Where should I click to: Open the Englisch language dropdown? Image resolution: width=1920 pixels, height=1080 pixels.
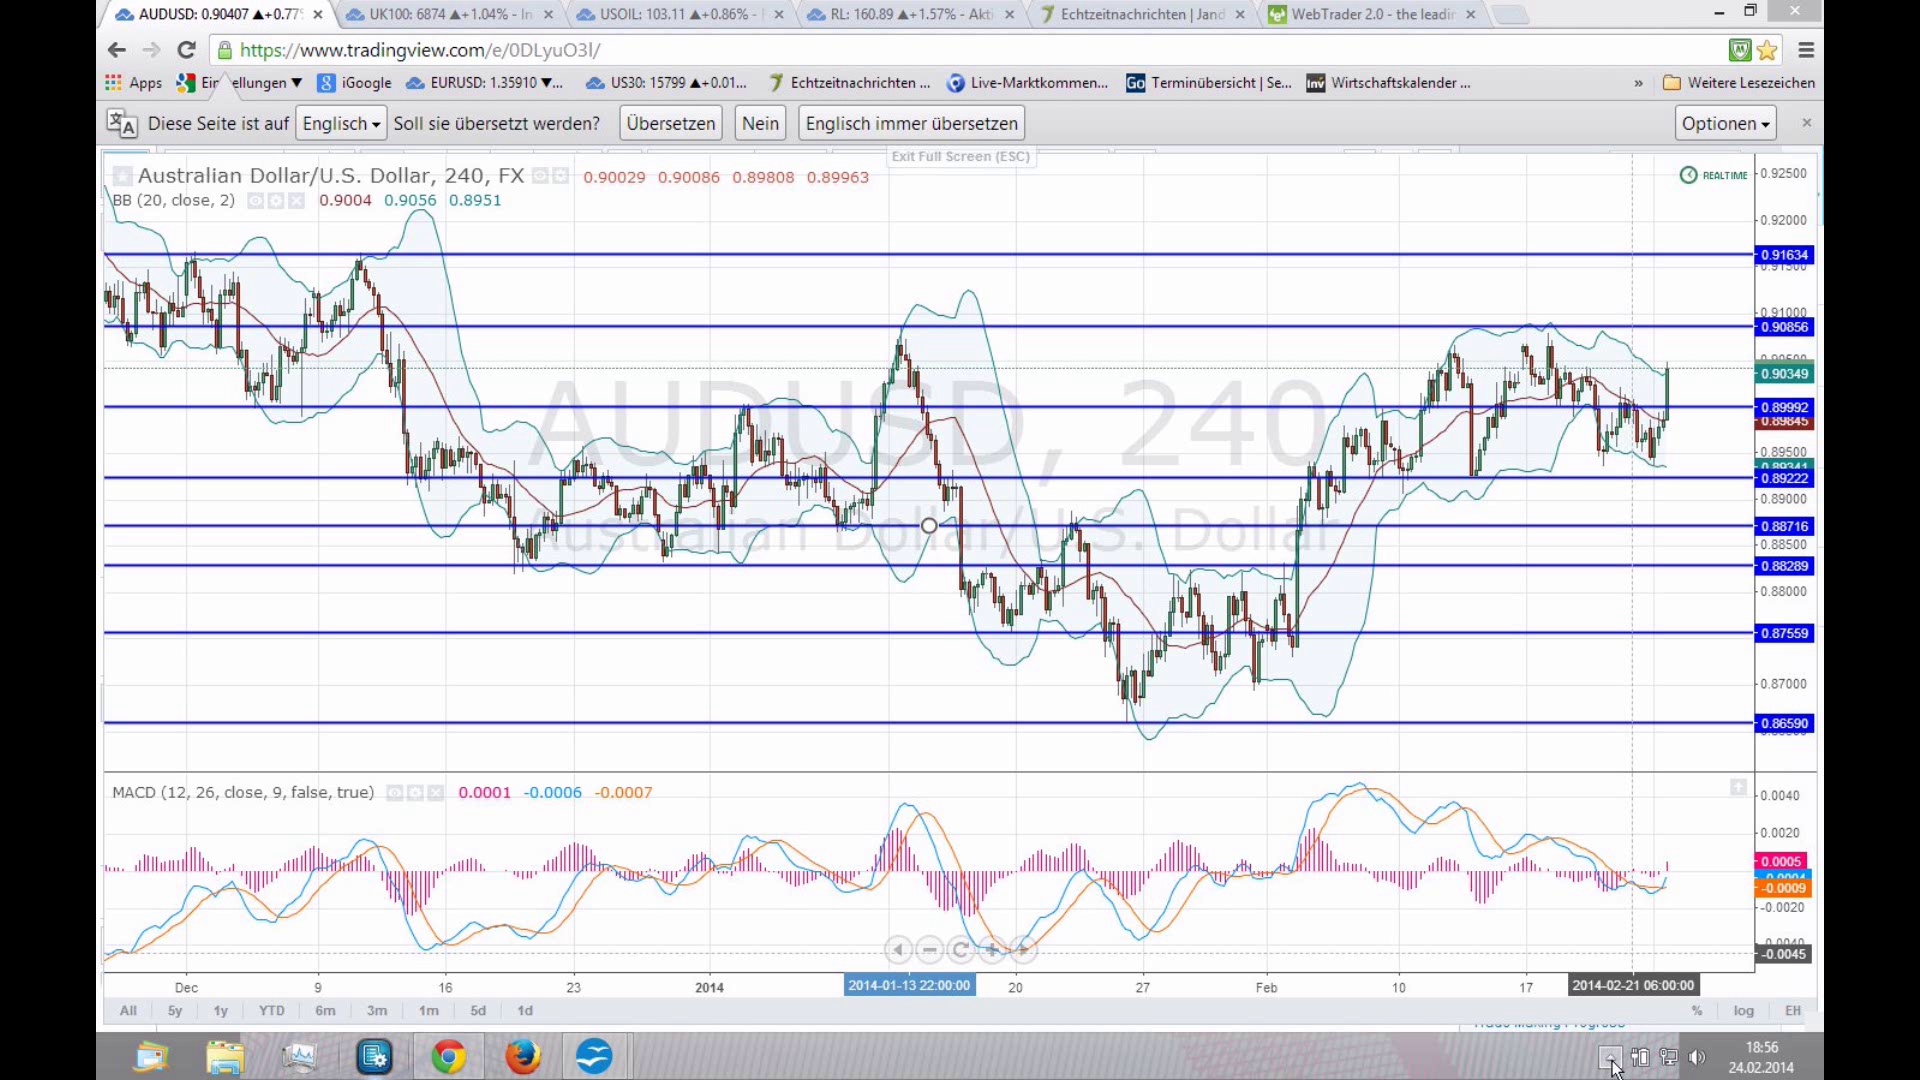(341, 124)
